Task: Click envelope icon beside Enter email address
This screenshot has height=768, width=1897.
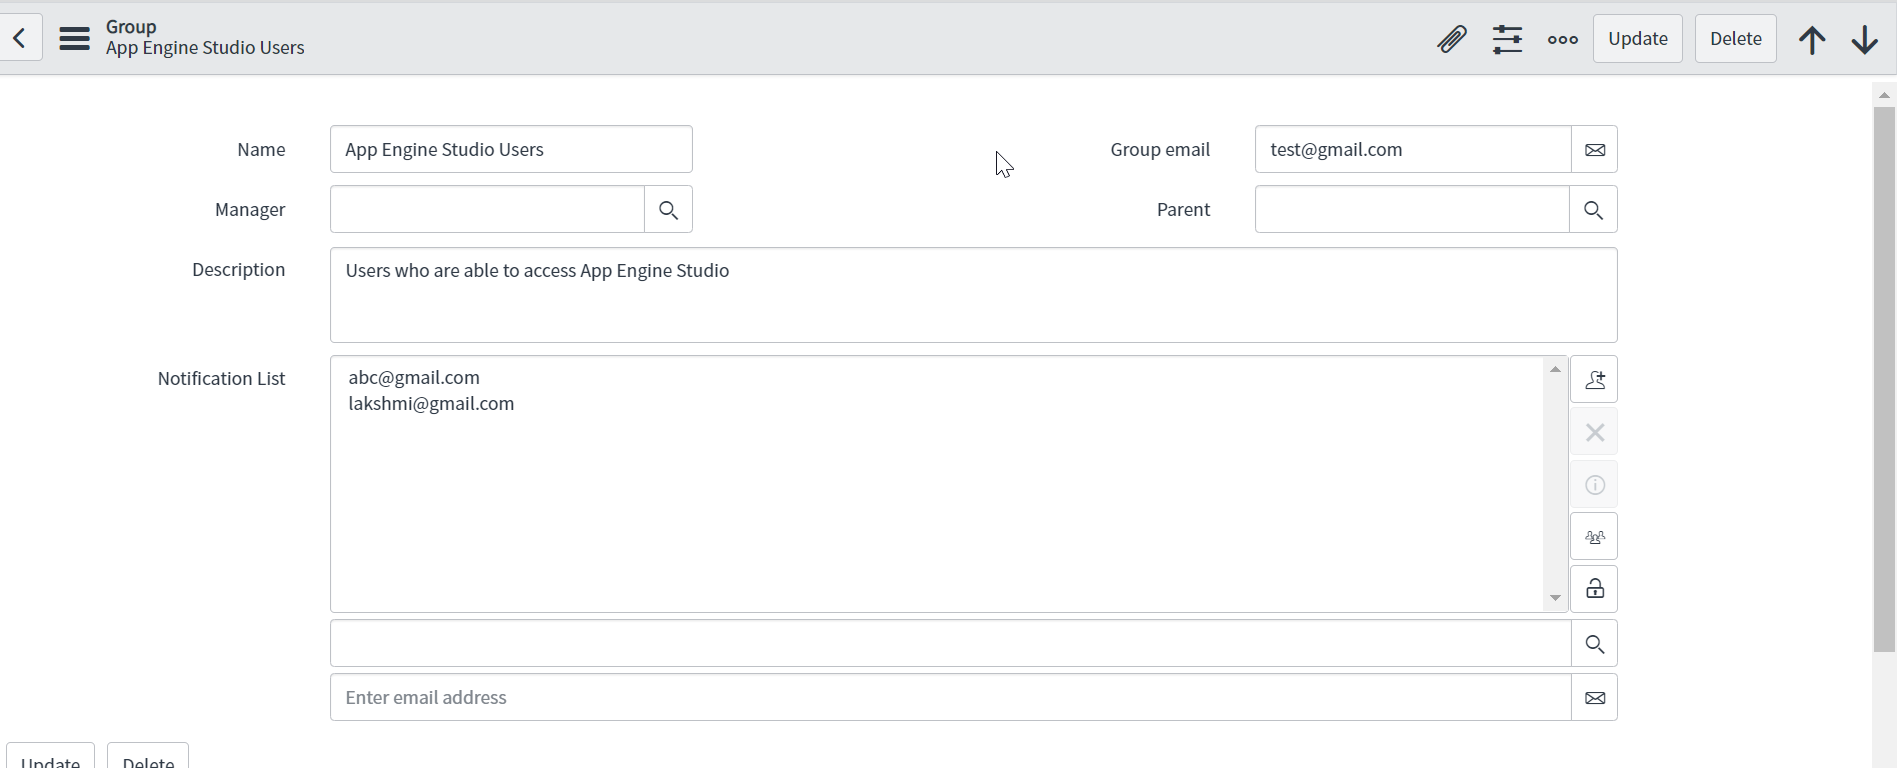Action: coord(1594,698)
